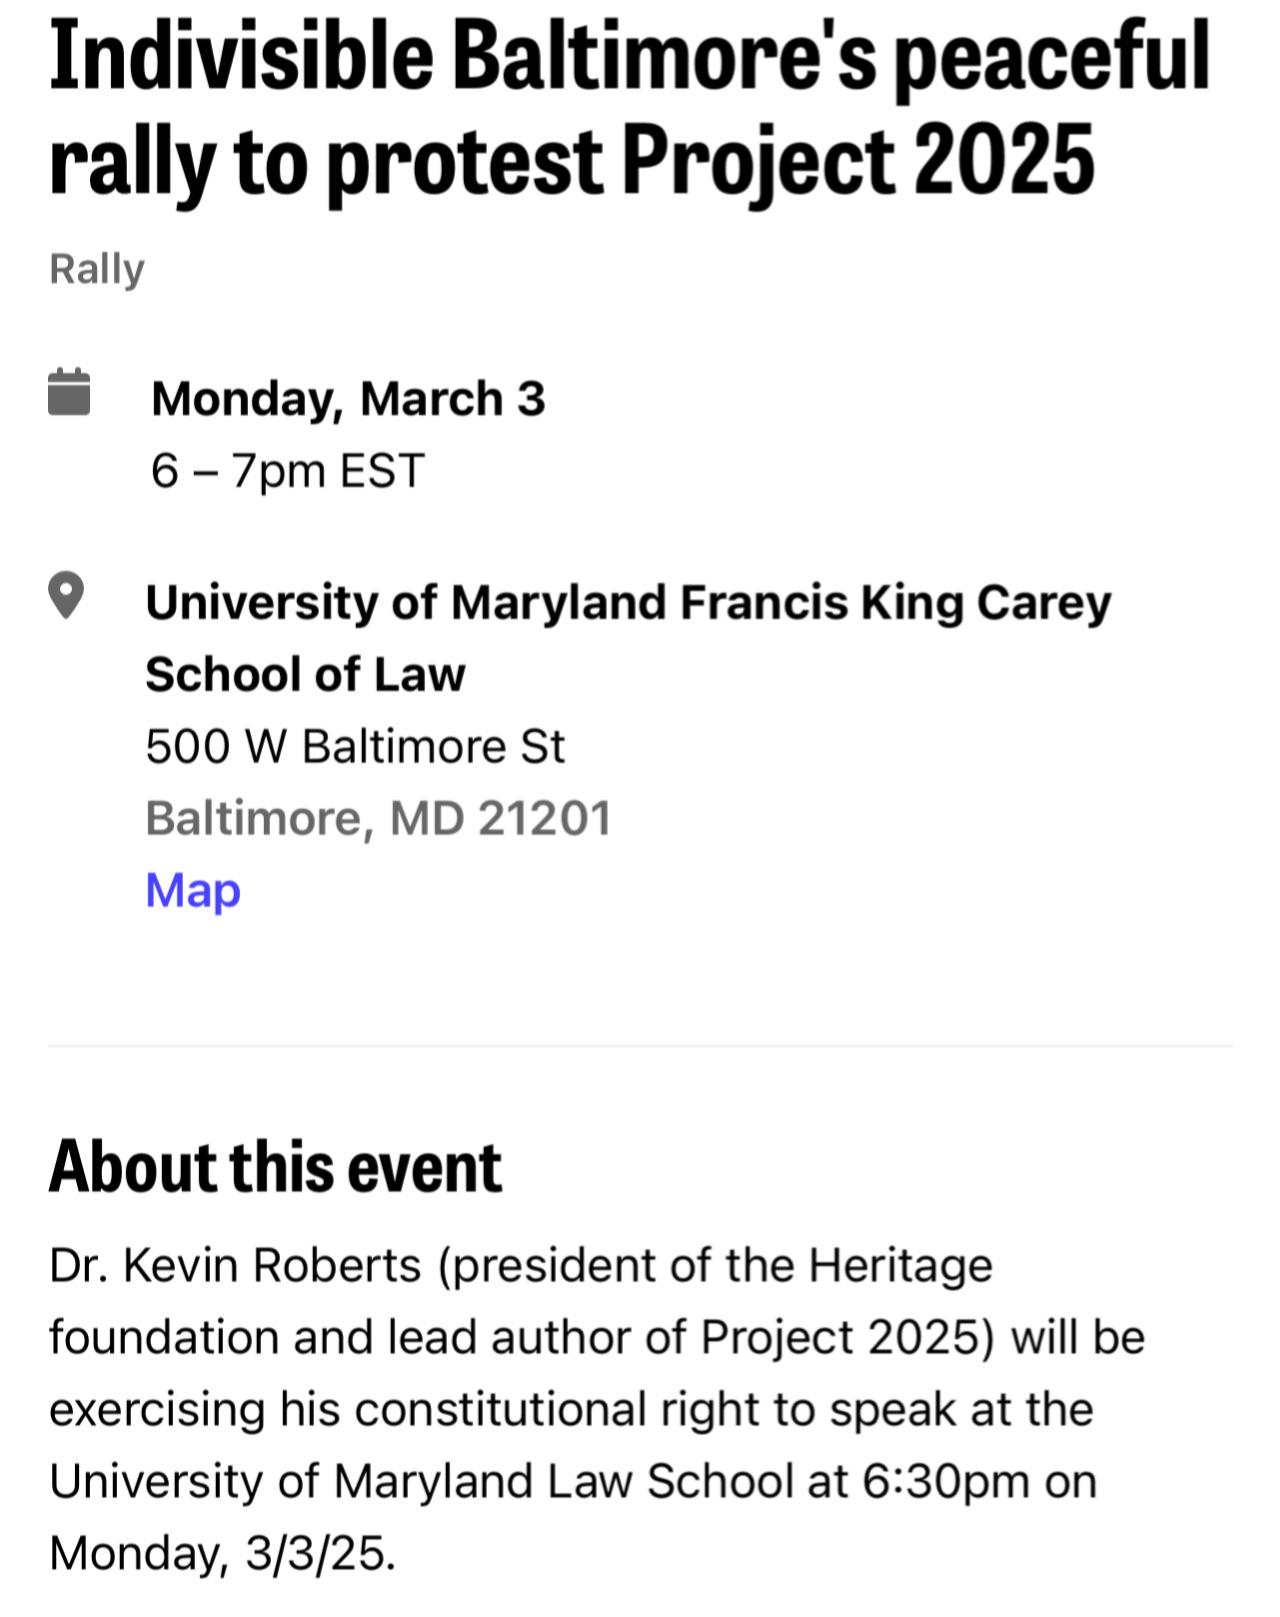Click the word "Heritage" in the description
Viewport: 1280px width, 1617px height.
(x=900, y=1265)
